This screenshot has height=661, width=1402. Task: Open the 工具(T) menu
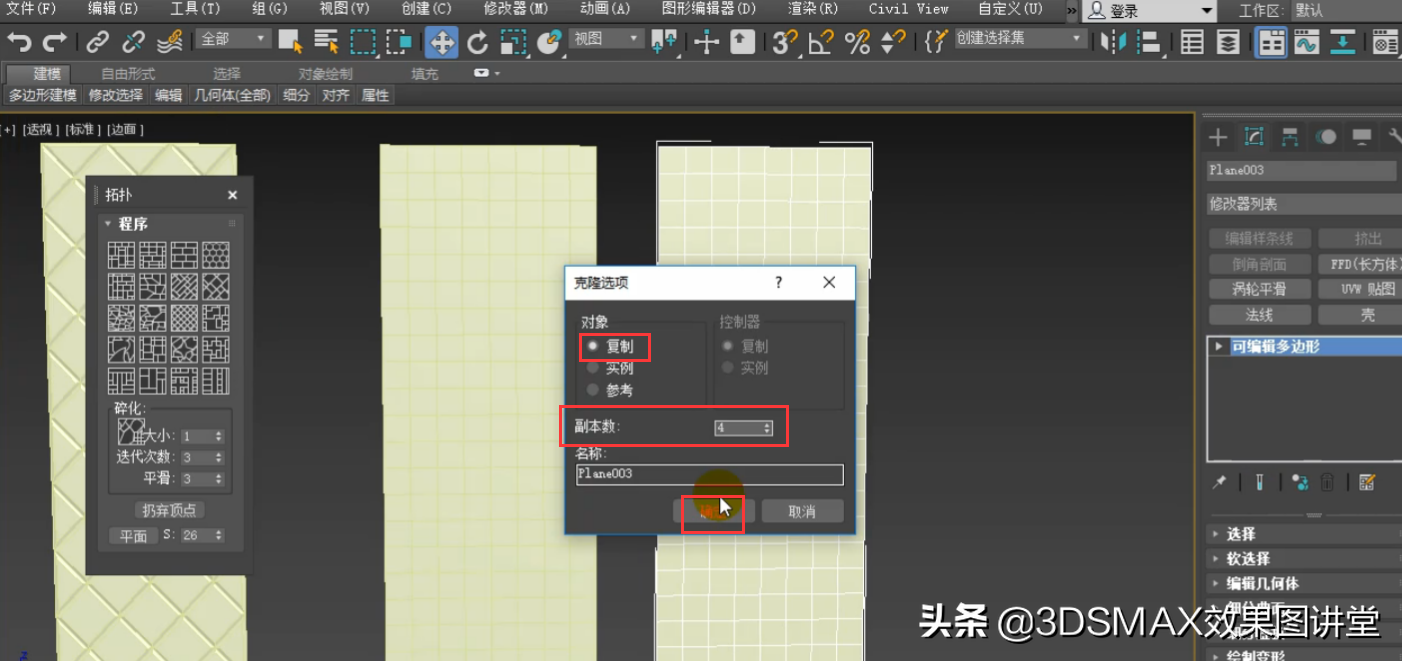coord(195,9)
